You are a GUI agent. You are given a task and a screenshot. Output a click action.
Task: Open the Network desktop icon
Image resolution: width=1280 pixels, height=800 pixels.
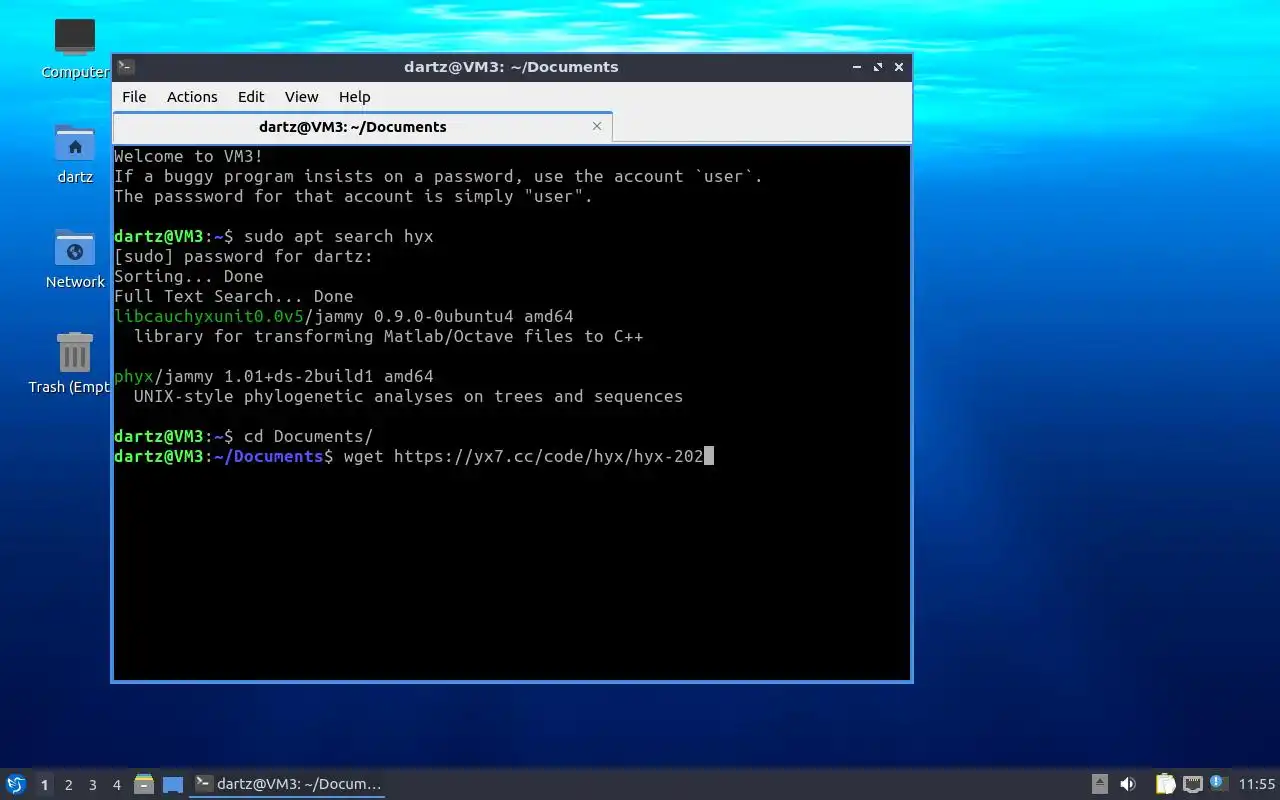[x=75, y=258]
